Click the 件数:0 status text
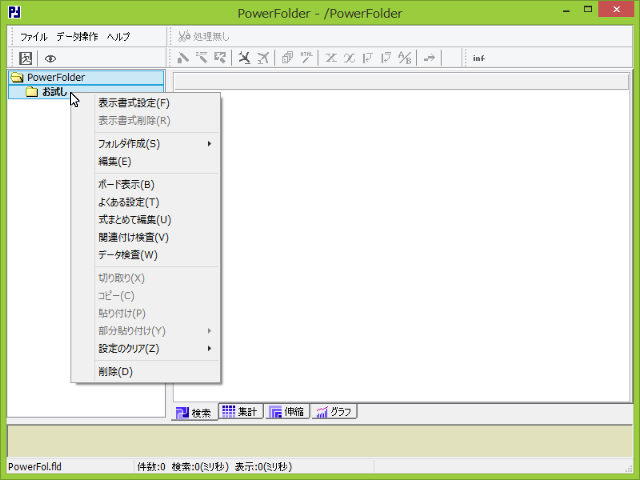The image size is (640, 480). (x=151, y=467)
